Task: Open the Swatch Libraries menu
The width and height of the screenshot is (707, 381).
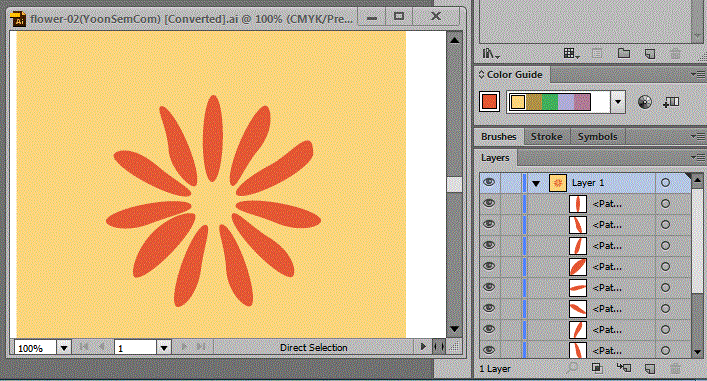Action: 491,54
